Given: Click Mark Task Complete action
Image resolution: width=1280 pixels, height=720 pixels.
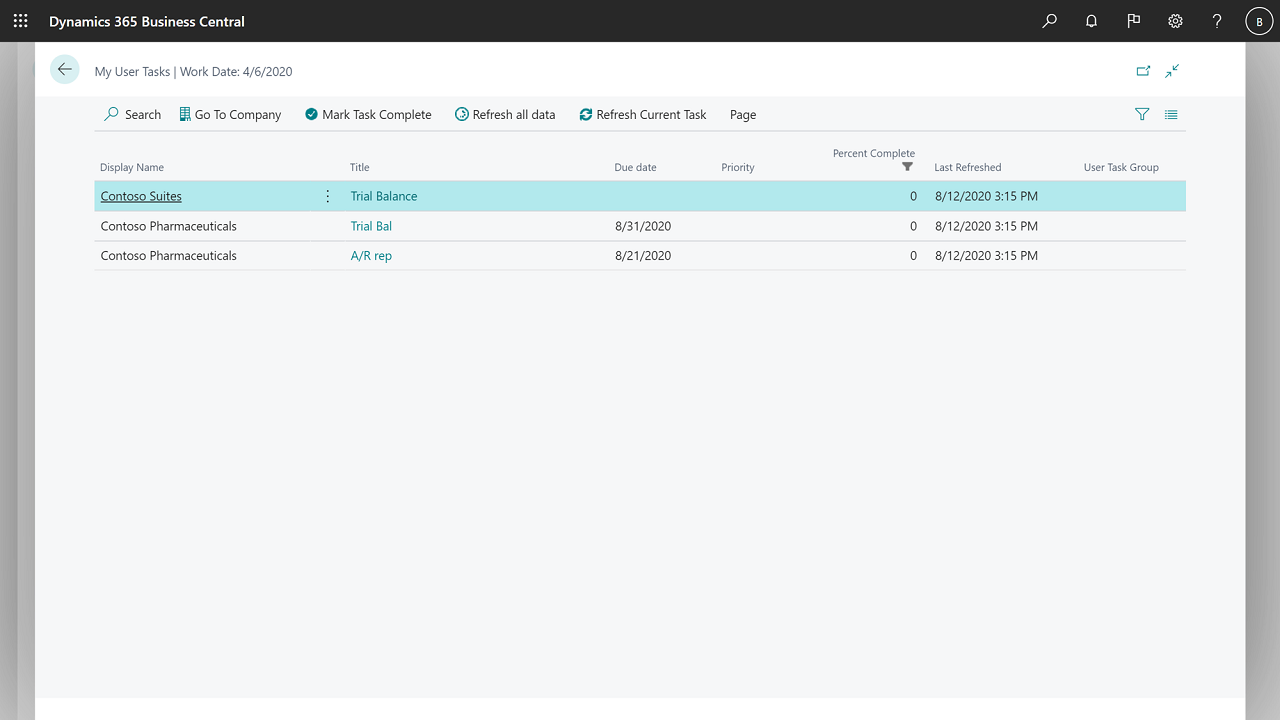Looking at the screenshot, I should click(368, 114).
